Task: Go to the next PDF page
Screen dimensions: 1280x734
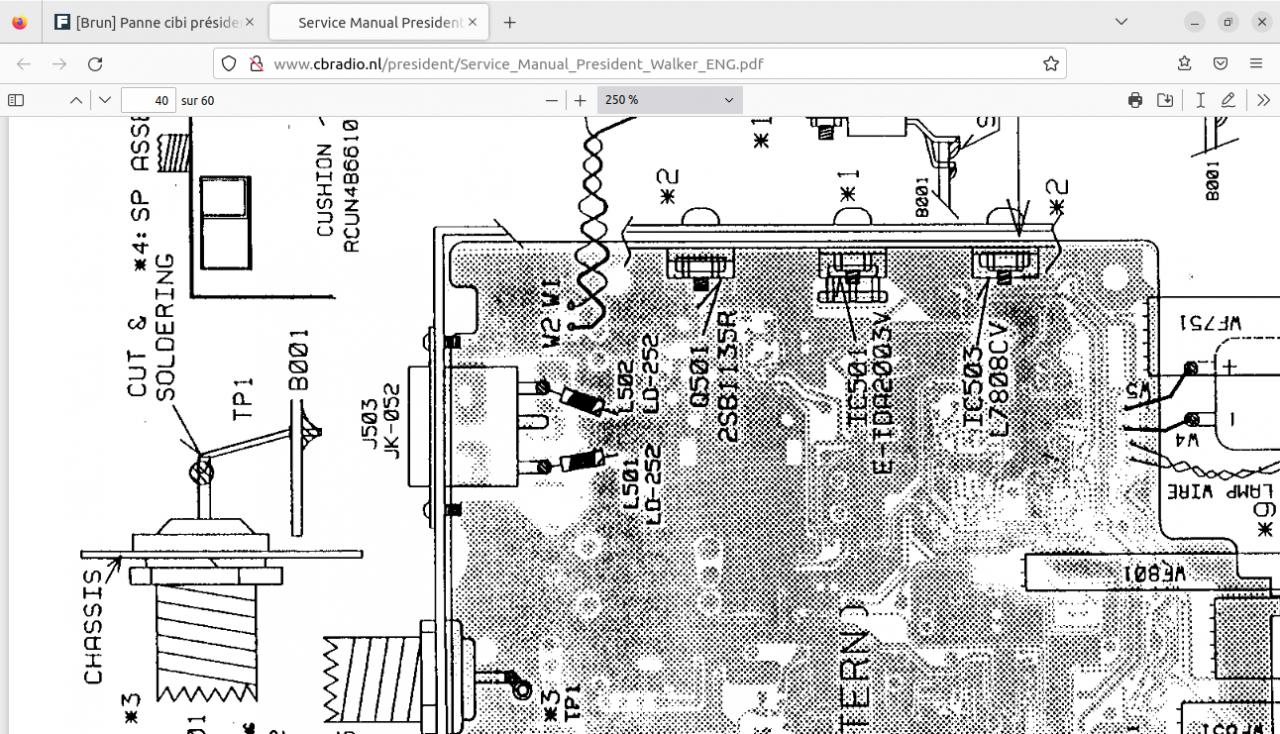Action: pyautogui.click(x=105, y=100)
